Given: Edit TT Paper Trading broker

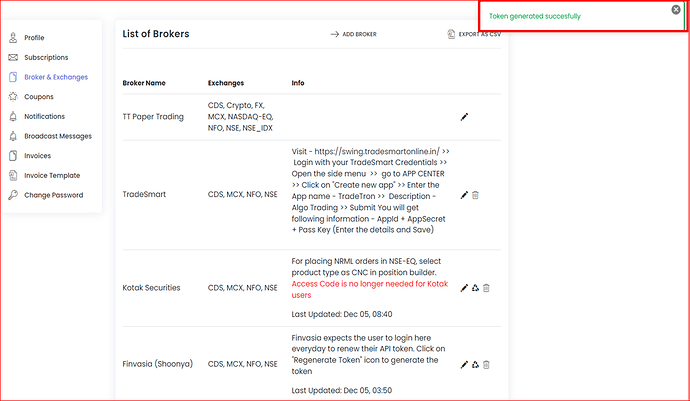Looking at the screenshot, I should tap(464, 117).
